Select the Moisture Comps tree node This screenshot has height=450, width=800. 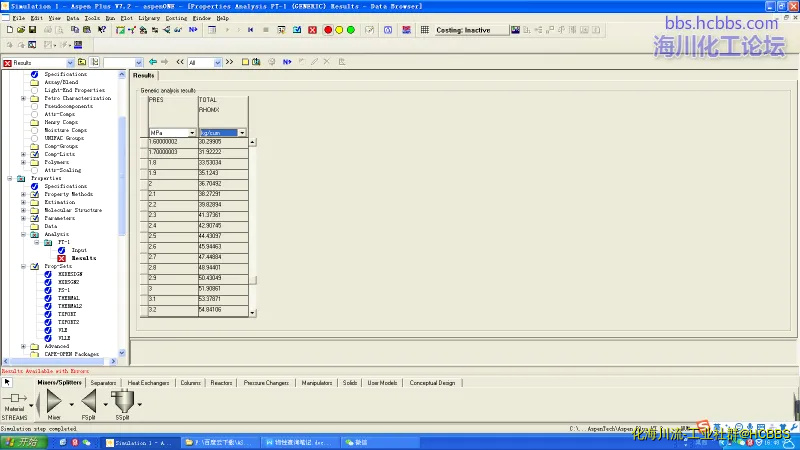(x=65, y=130)
